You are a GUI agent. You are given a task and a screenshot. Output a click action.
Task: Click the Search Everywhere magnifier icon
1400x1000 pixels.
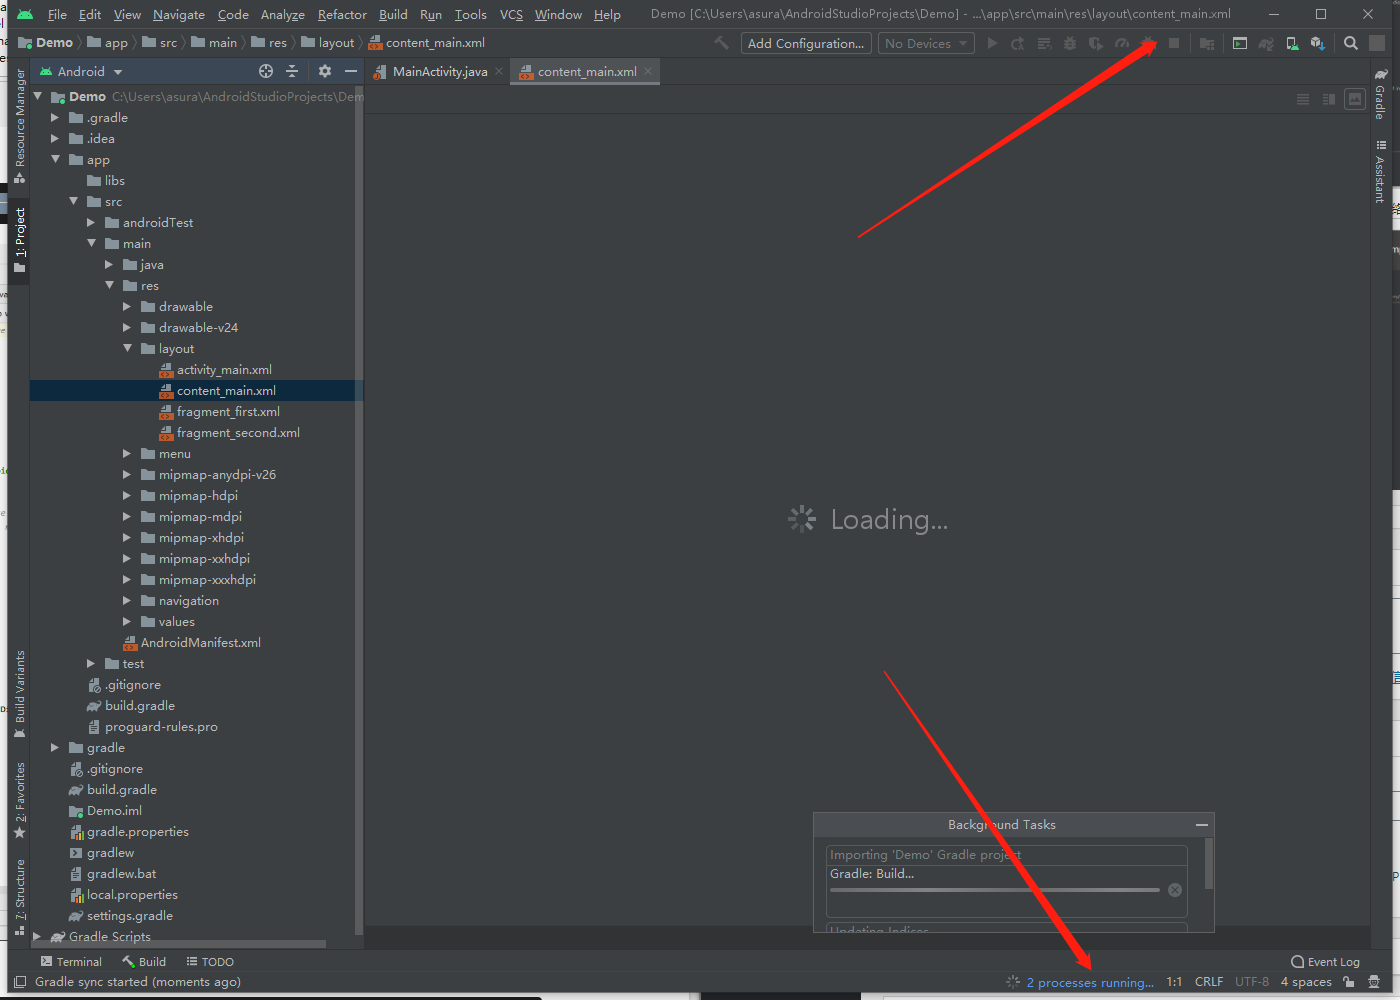click(x=1351, y=43)
